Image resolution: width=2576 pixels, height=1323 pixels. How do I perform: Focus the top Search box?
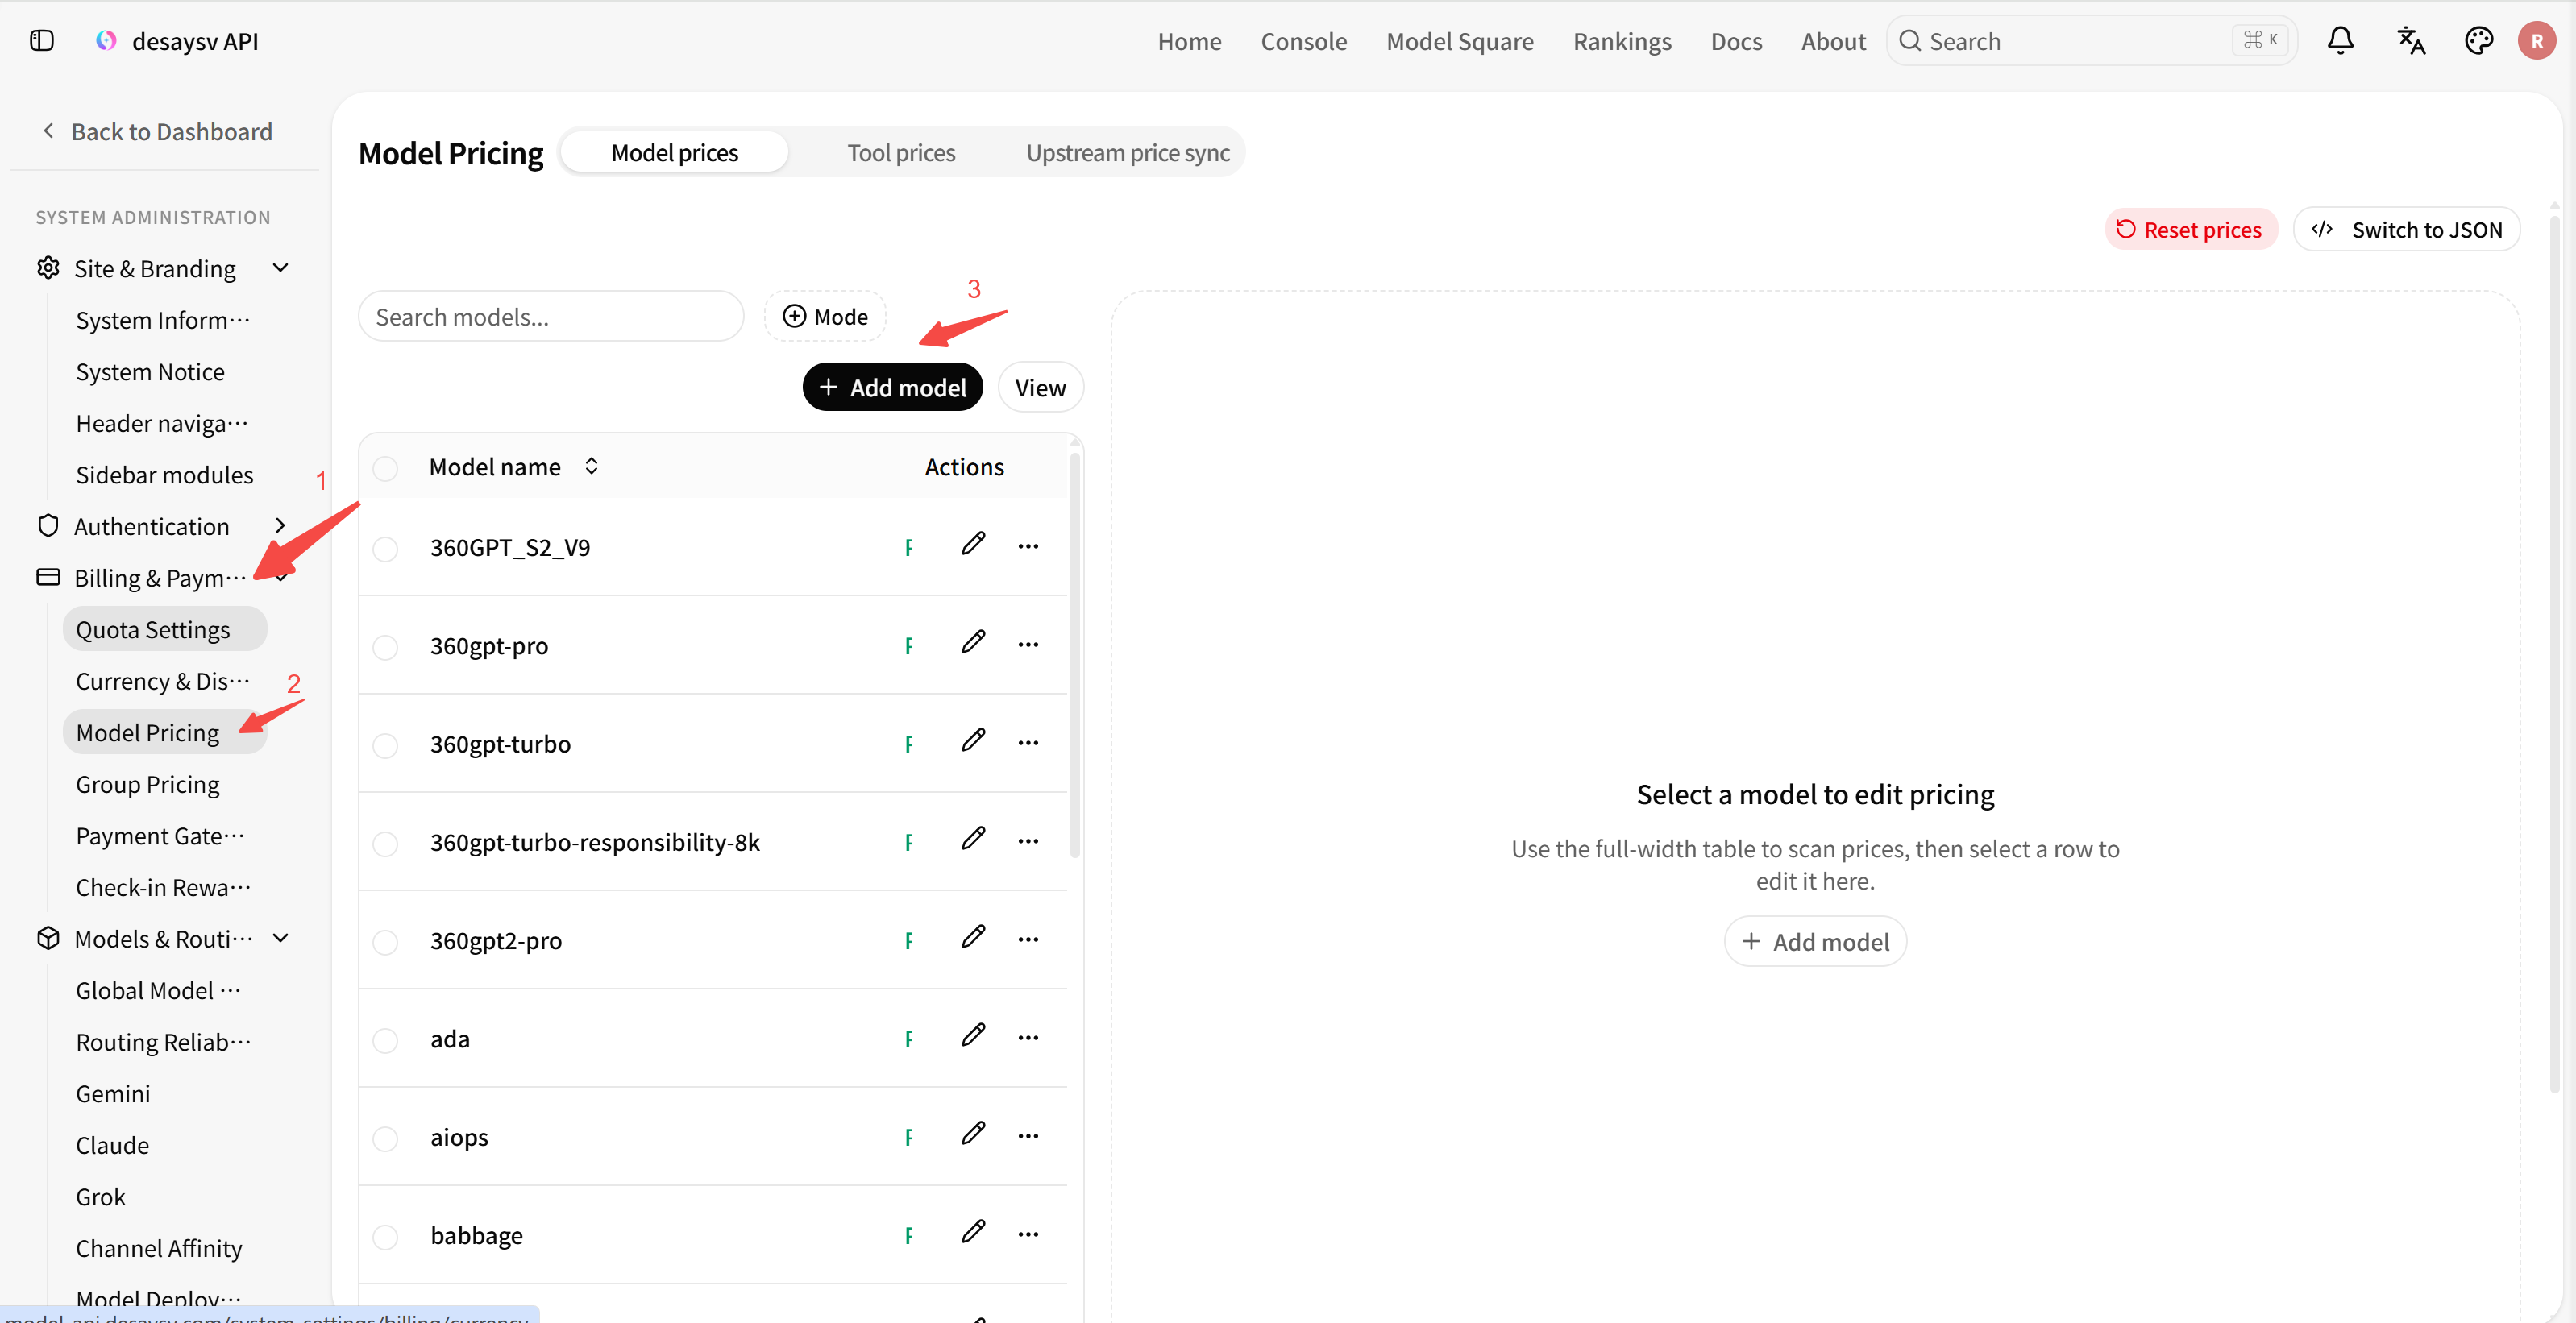coord(2091,41)
